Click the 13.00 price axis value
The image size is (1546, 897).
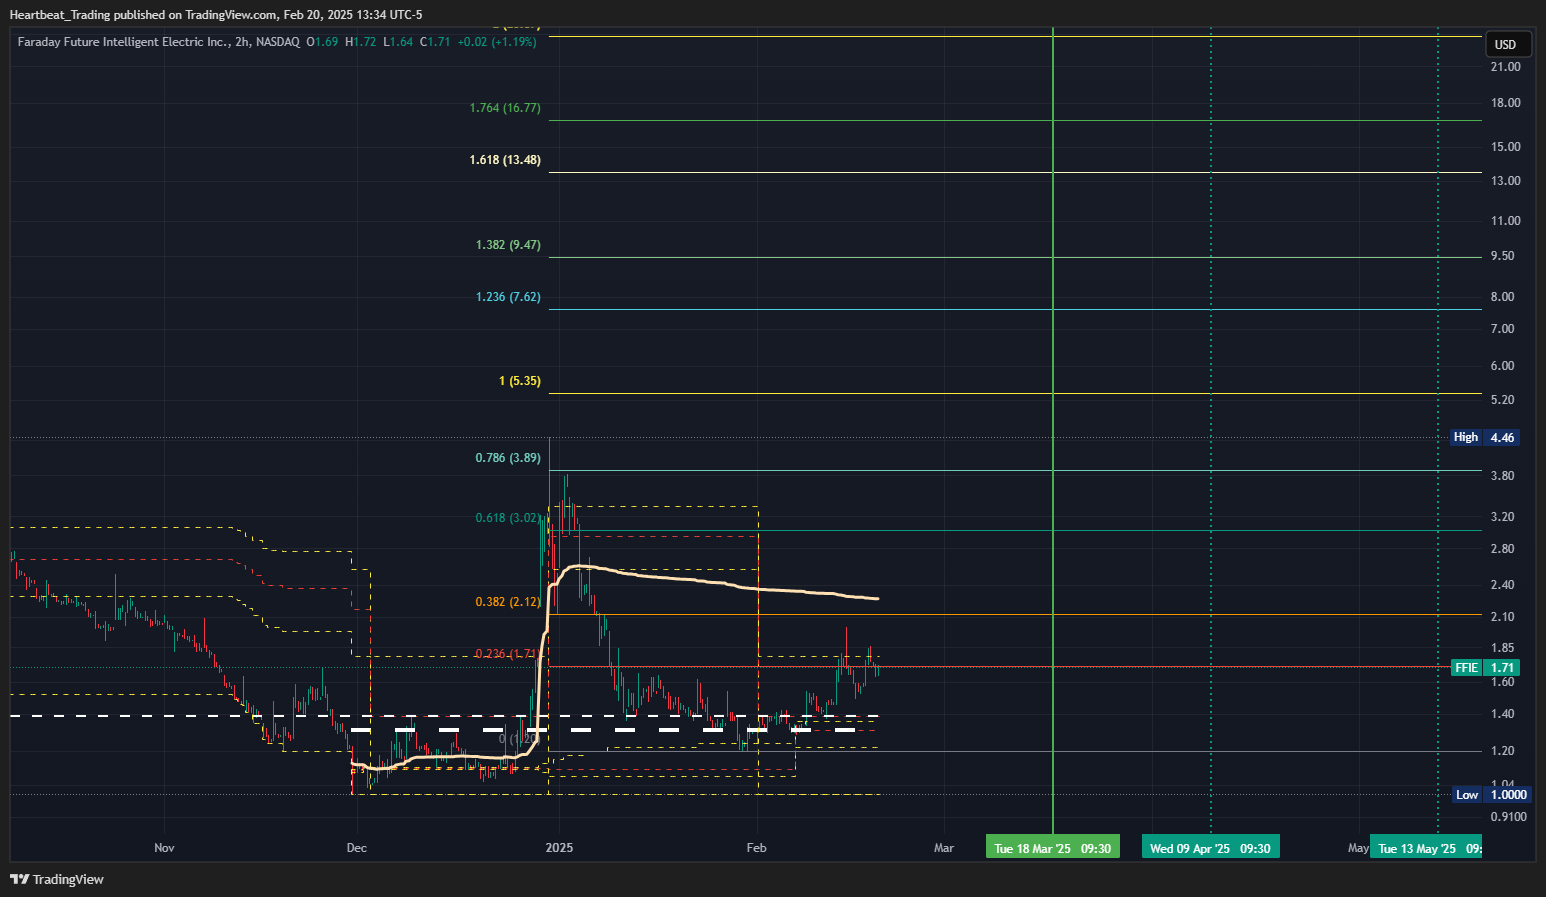coord(1505,181)
